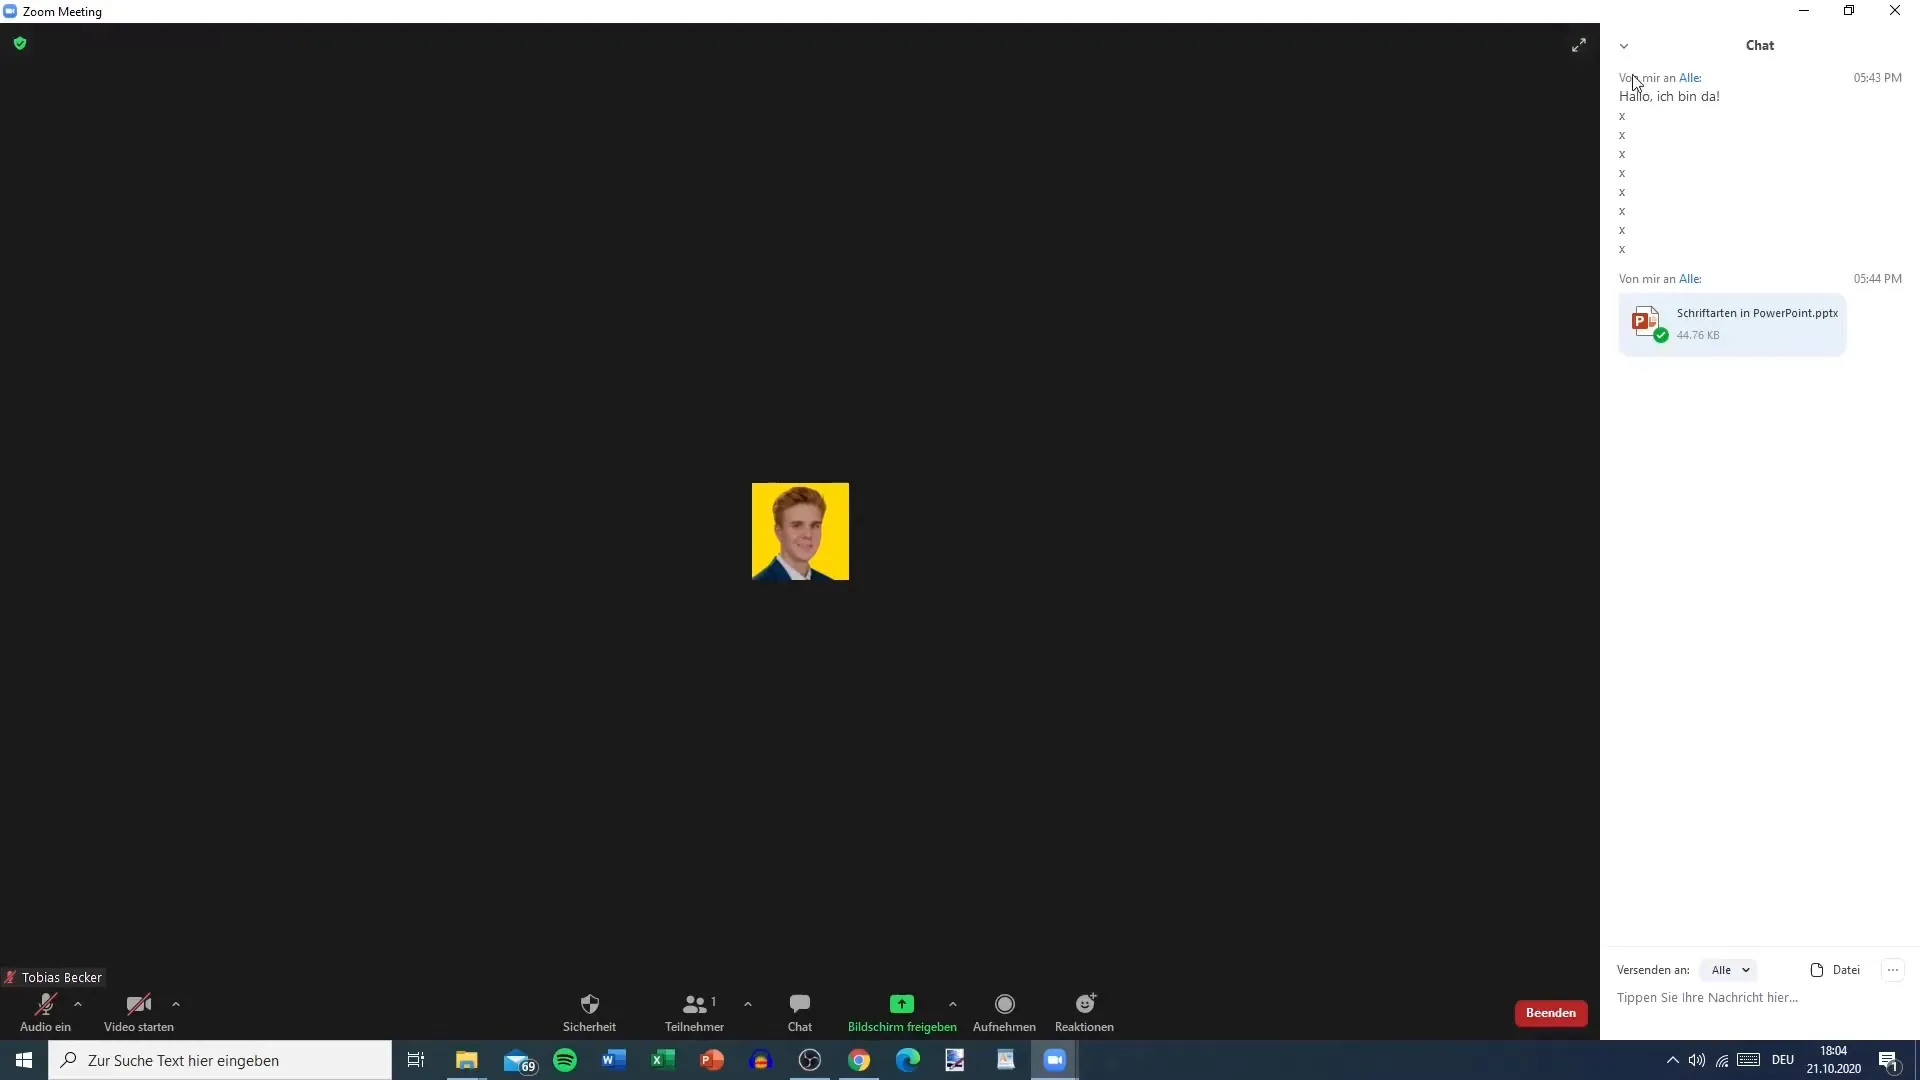The image size is (1920, 1080).
Task: Click the chat panel collapse chevron
Action: [x=1623, y=46]
